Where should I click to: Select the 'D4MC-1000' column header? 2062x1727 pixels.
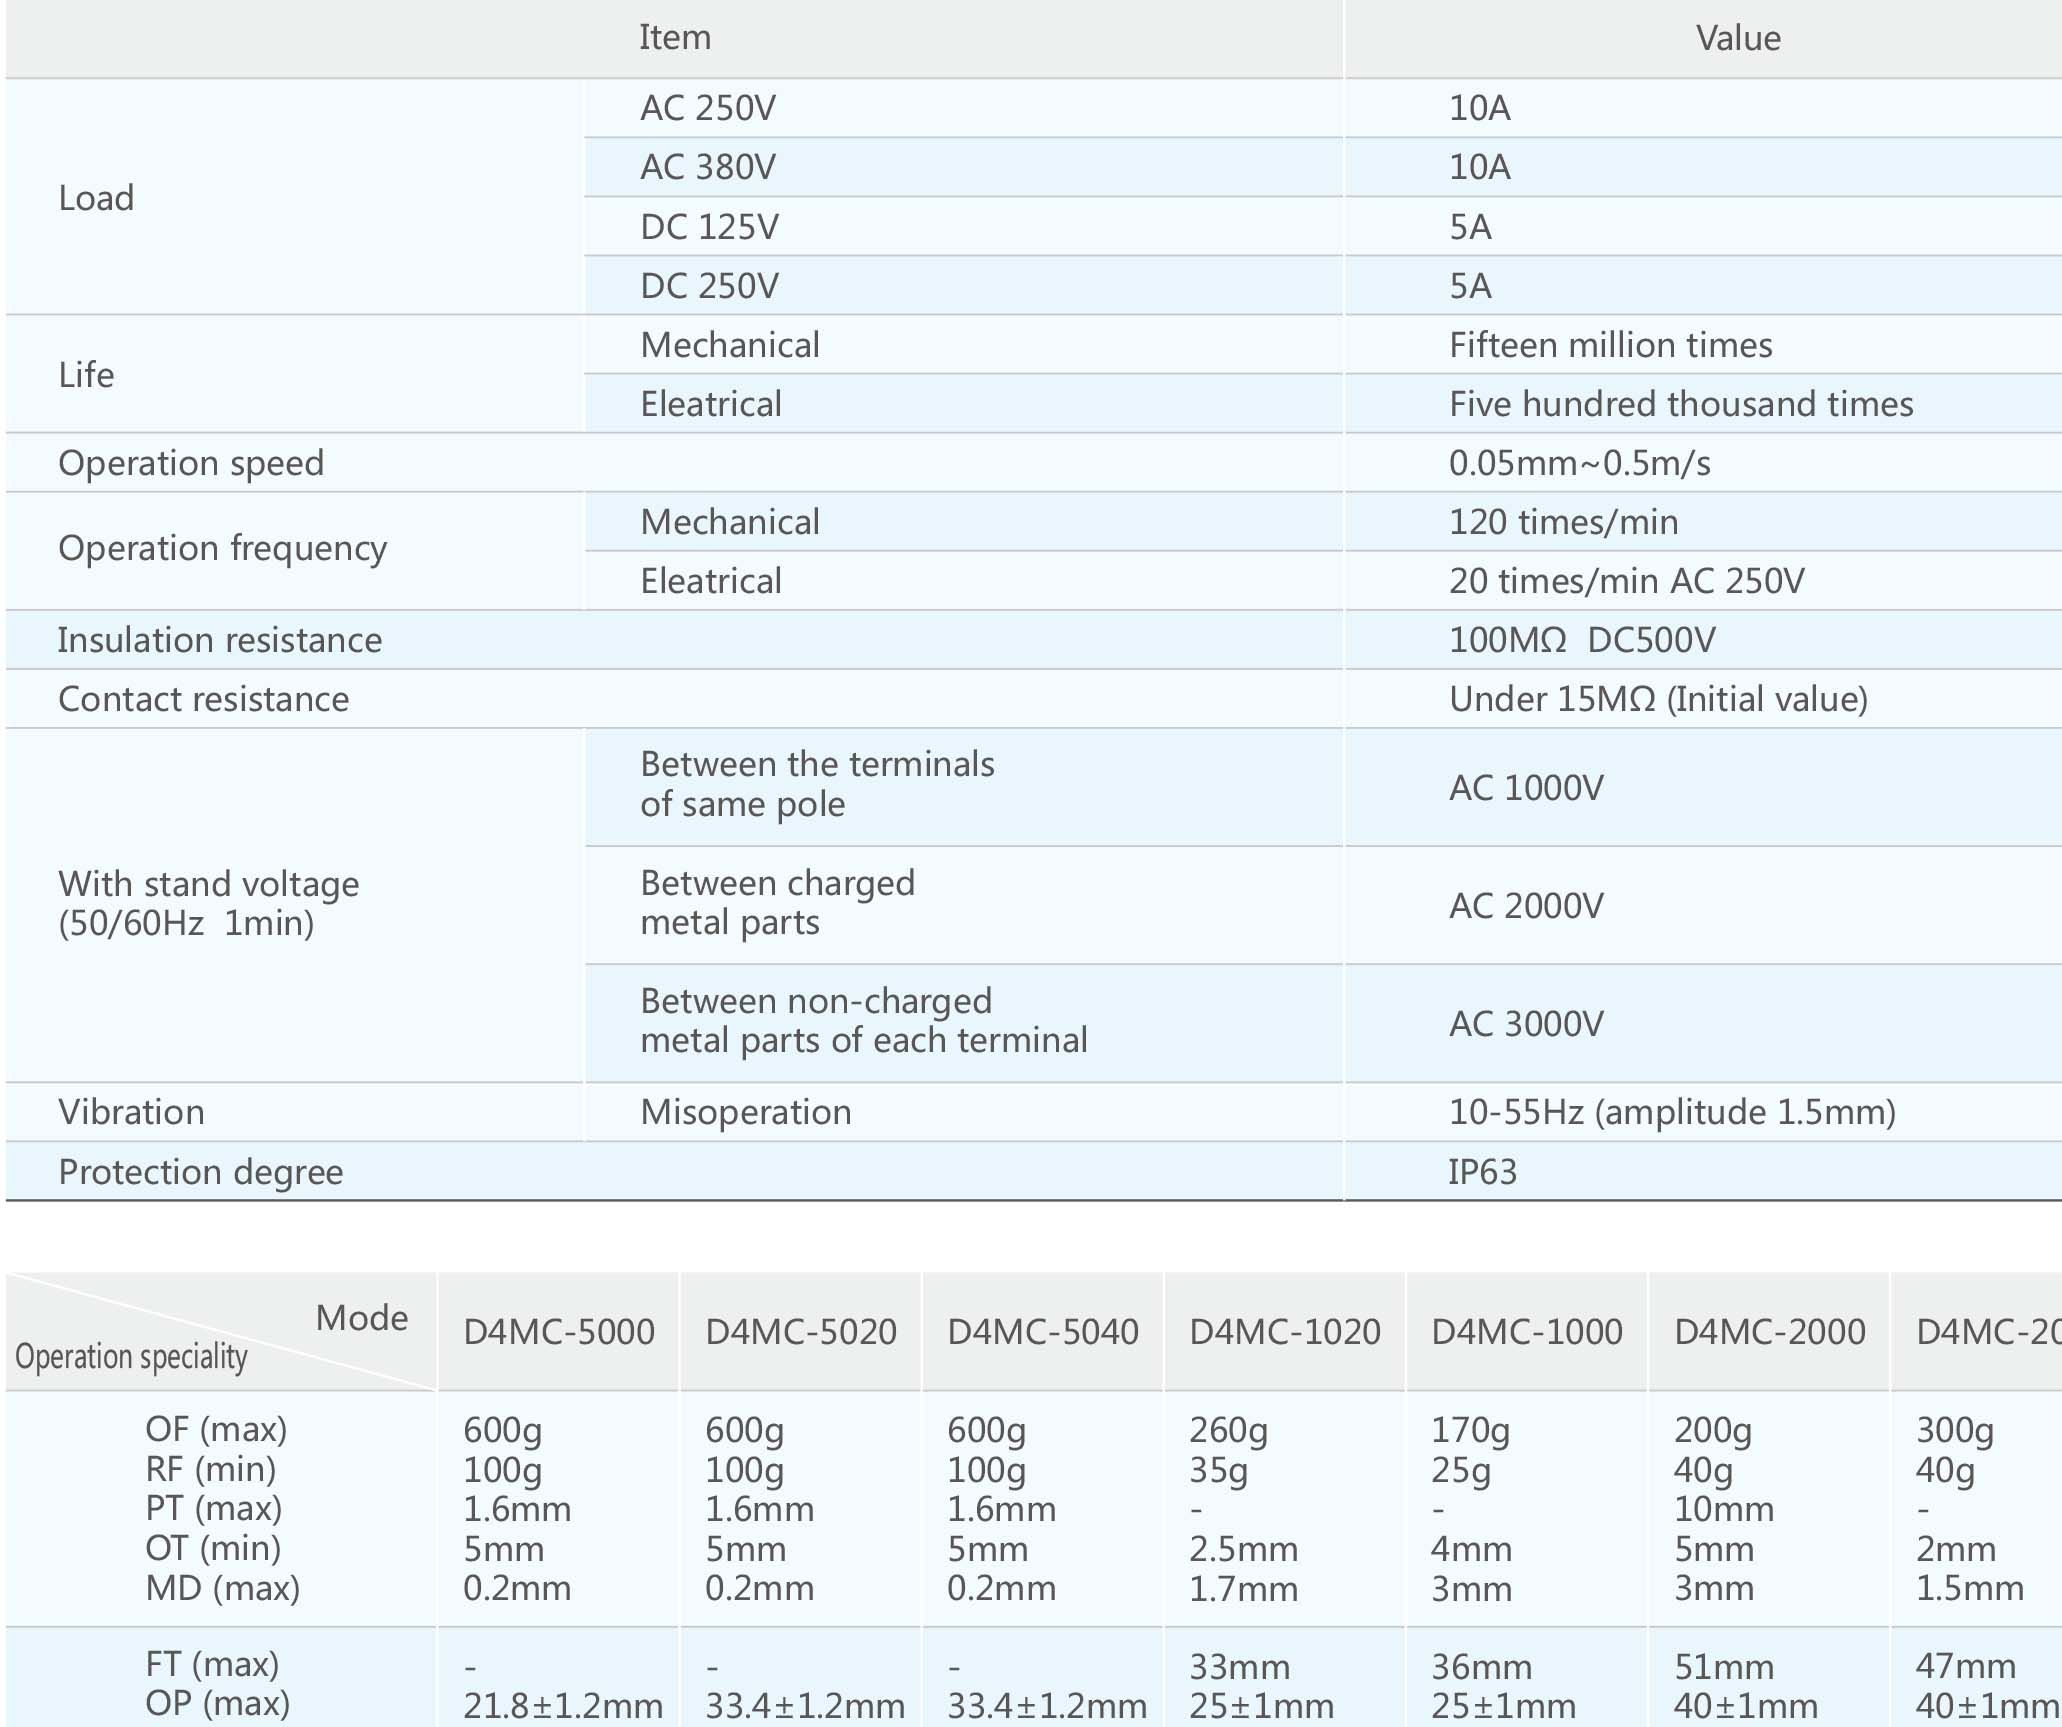(1527, 1332)
